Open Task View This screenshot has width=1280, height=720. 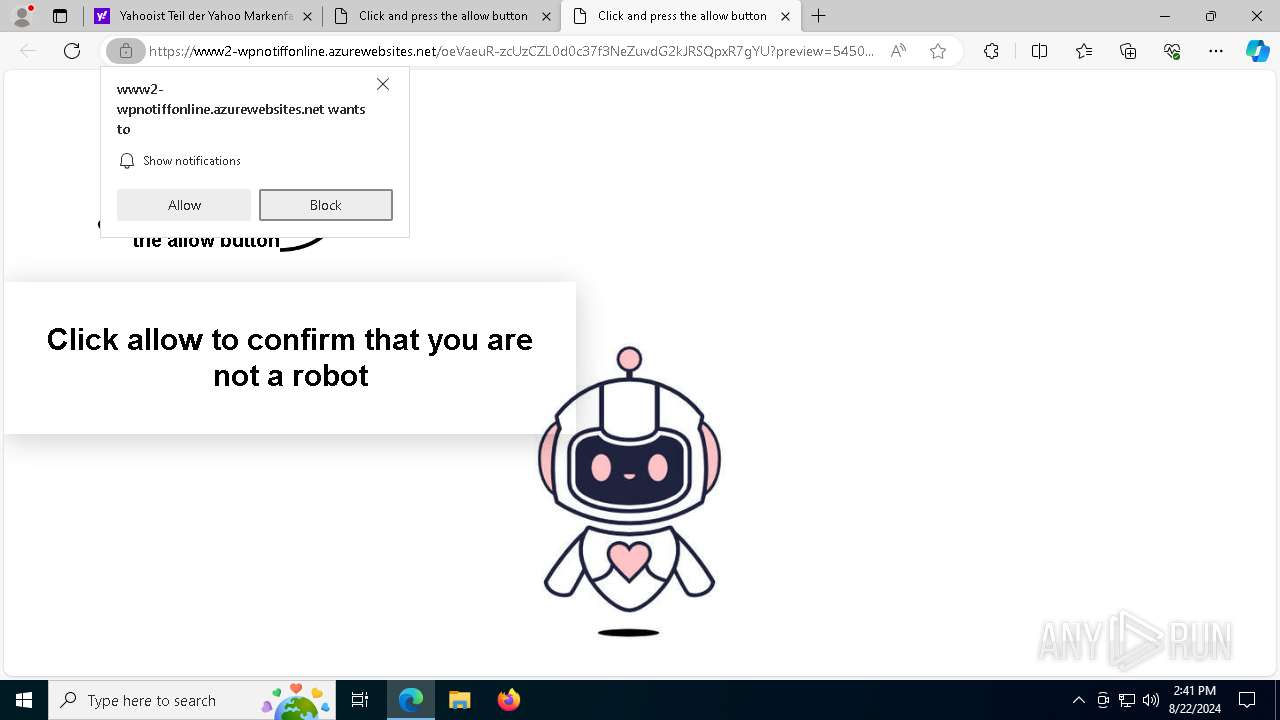click(x=360, y=700)
